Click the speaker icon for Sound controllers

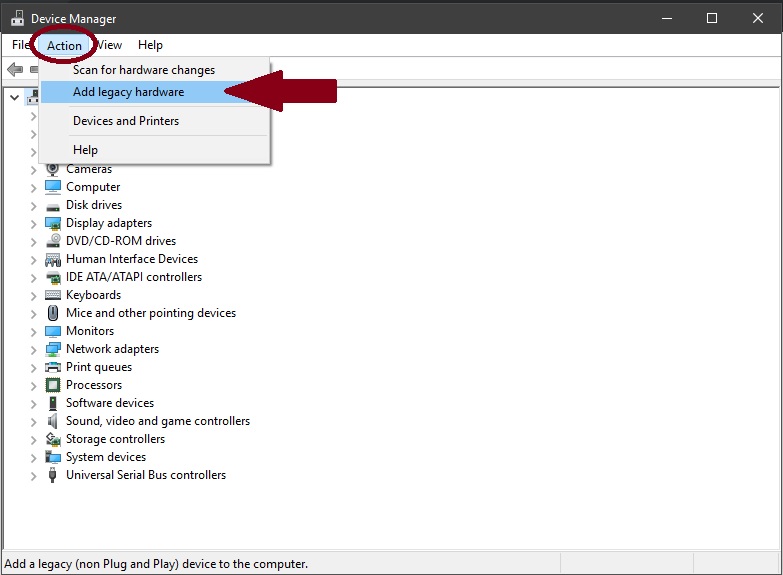52,421
